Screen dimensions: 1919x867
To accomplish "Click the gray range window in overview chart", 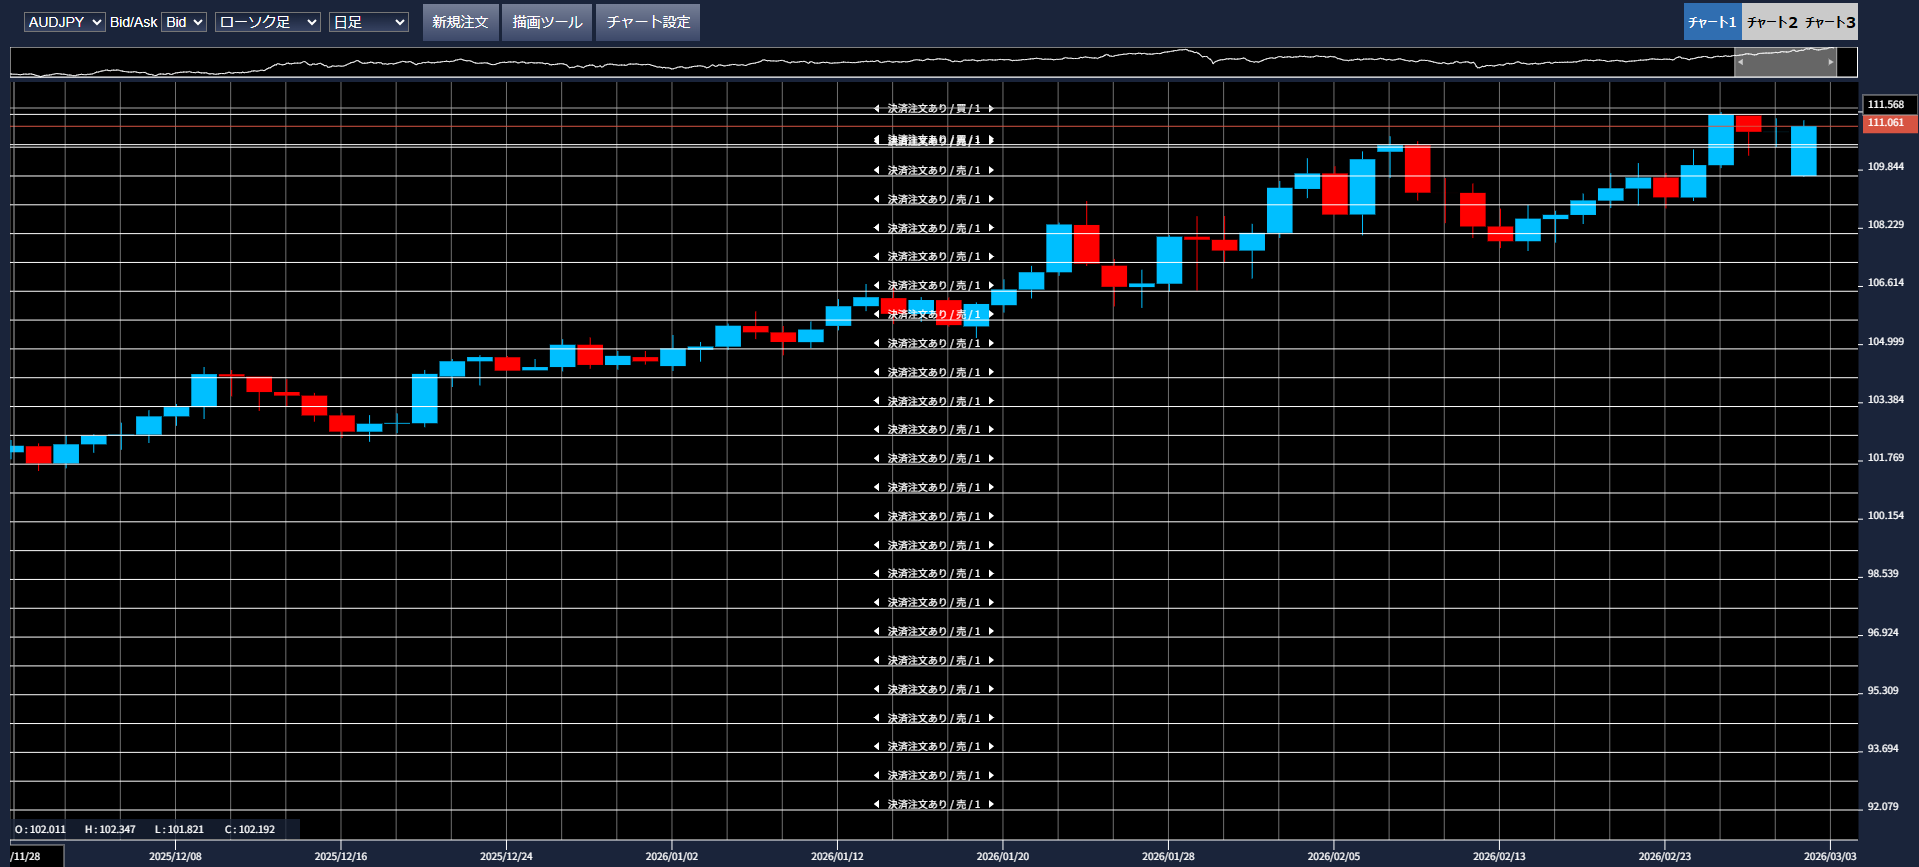I will tap(1785, 62).
